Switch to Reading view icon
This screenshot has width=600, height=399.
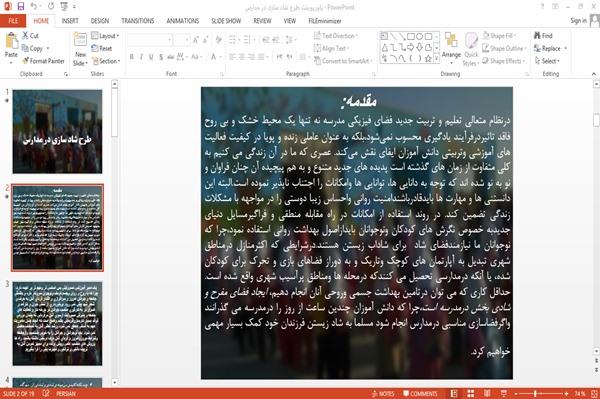487,394
